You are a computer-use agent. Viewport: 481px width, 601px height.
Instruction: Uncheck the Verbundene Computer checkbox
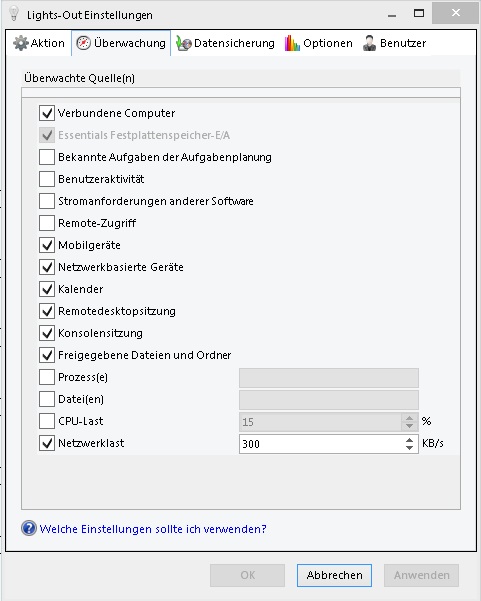coord(47,113)
